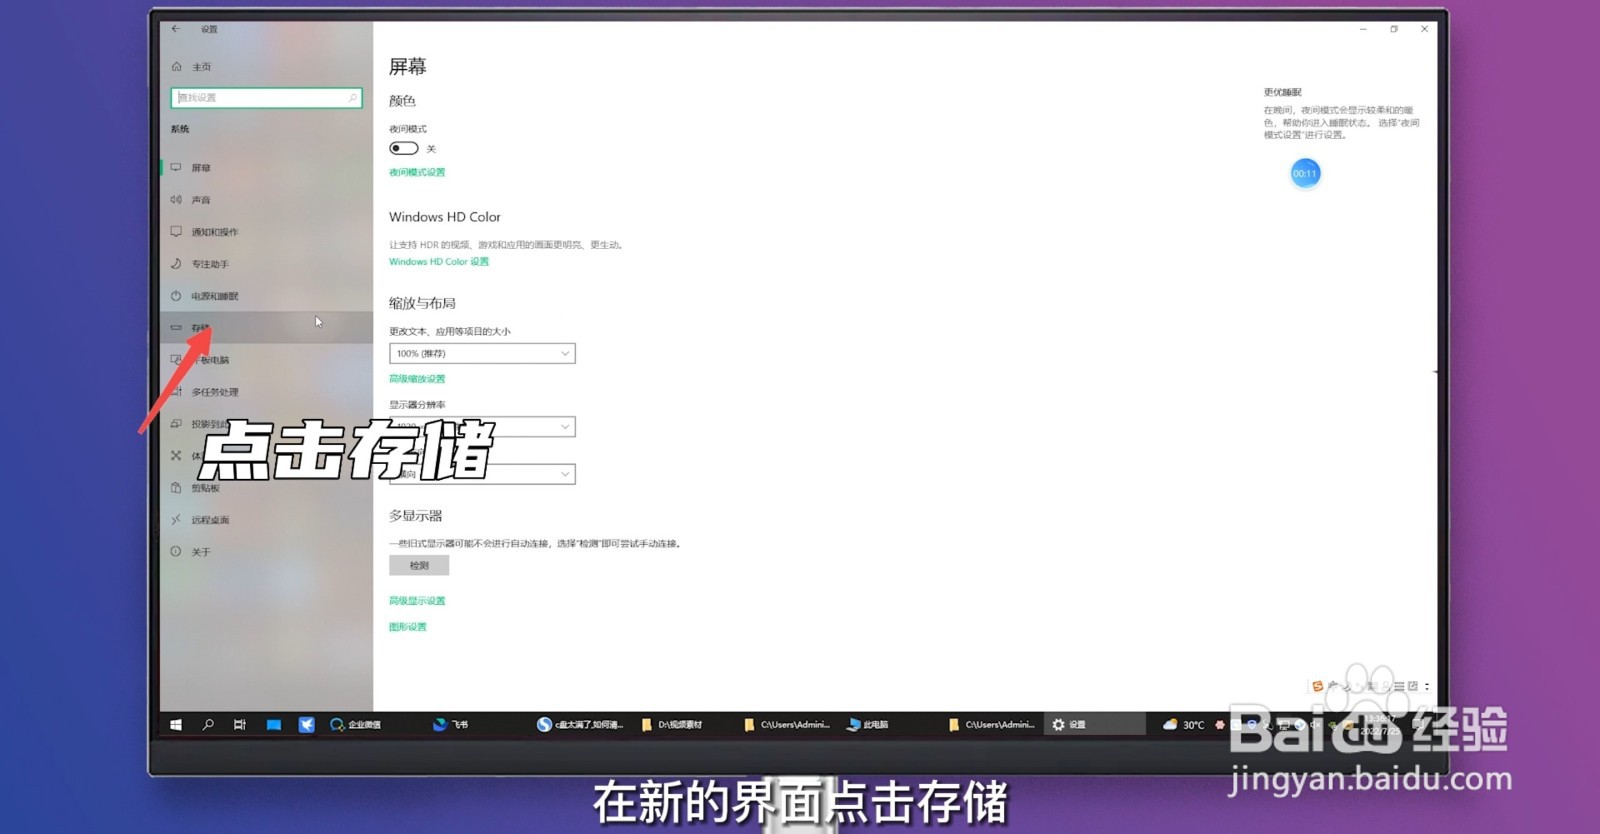This screenshot has height=834, width=1600.
Task: Open Windows HD Color 设置 link
Action: pyautogui.click(x=439, y=262)
